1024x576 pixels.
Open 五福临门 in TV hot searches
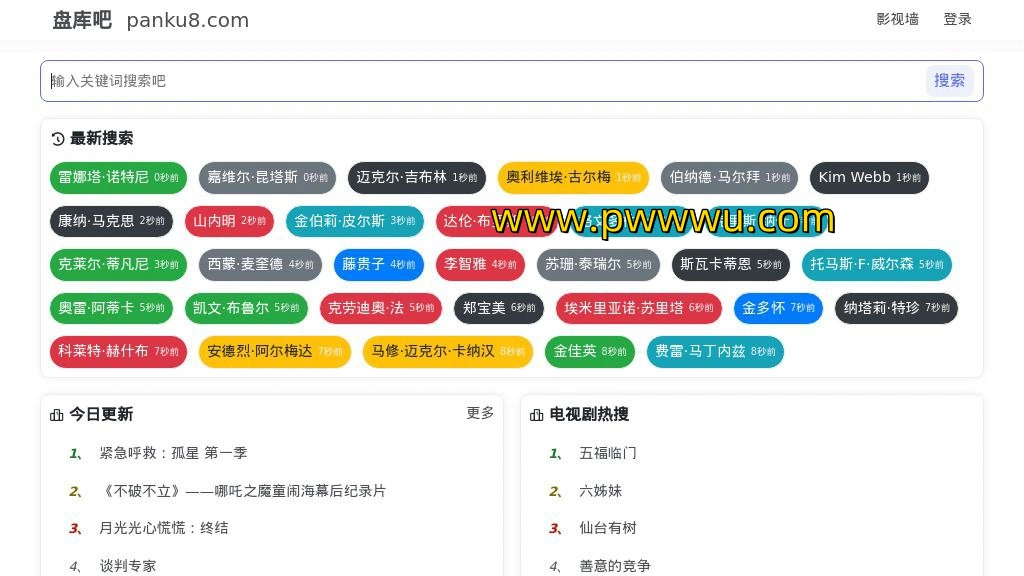[608, 453]
